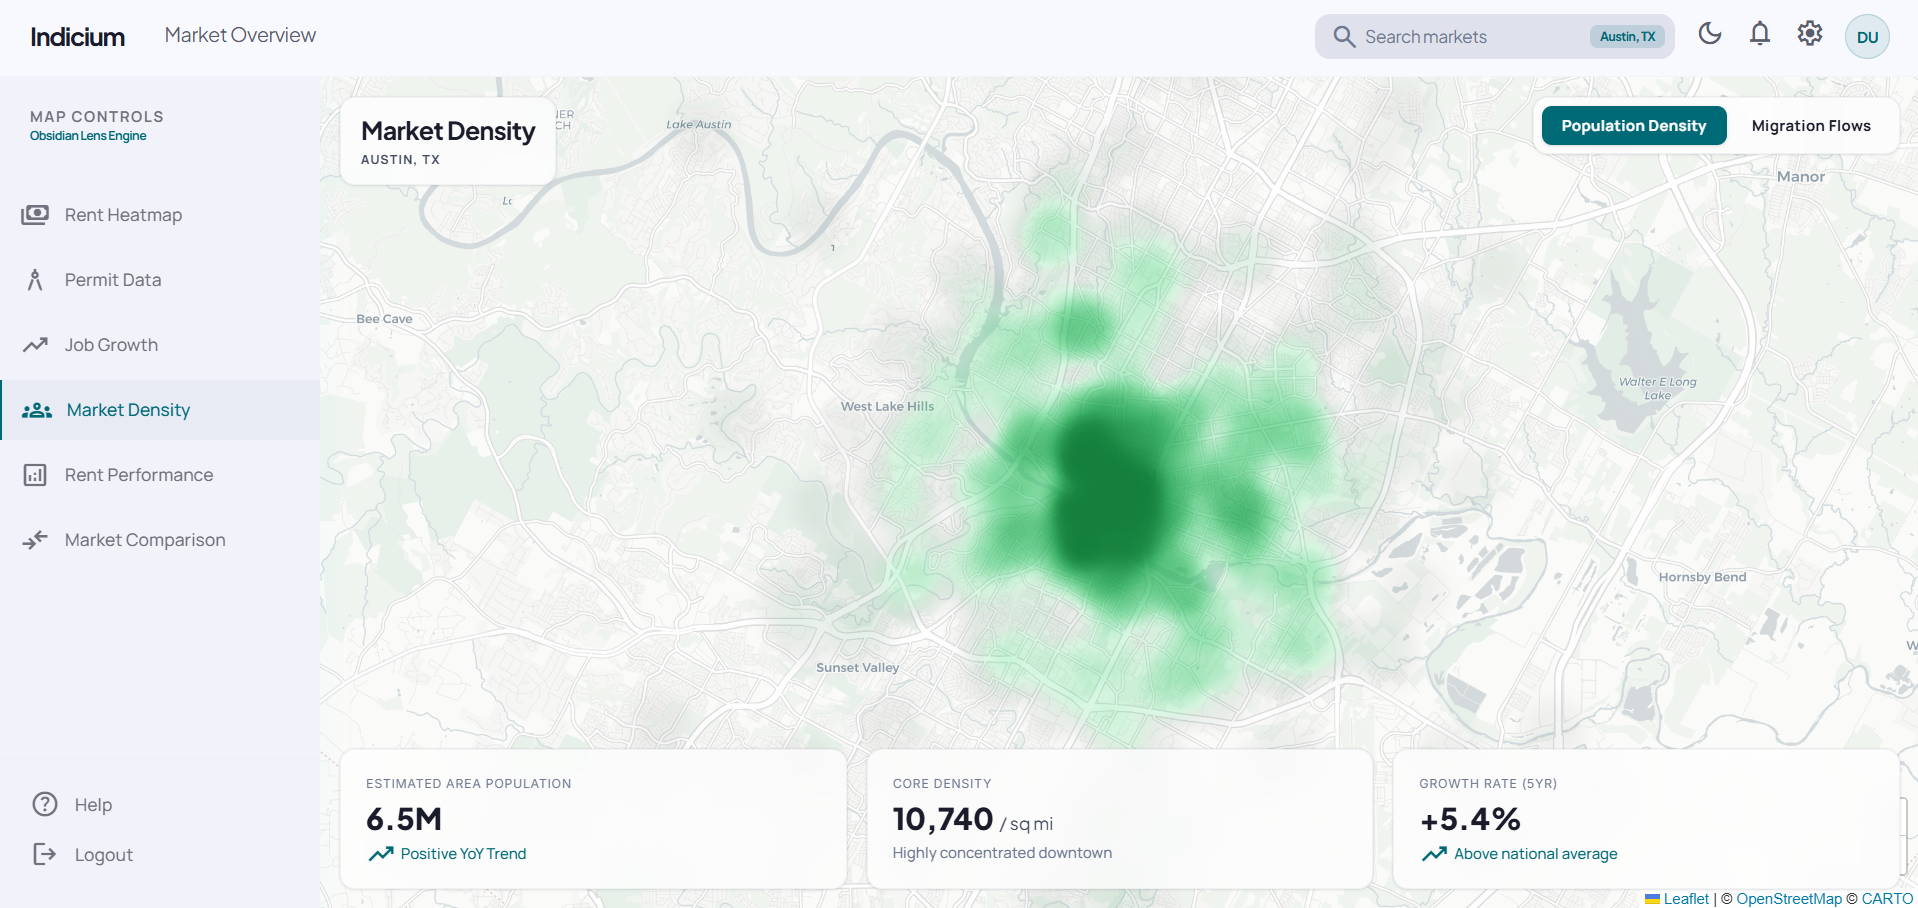Click the Austin, TX search tag
The height and width of the screenshot is (908, 1918).
point(1627,37)
